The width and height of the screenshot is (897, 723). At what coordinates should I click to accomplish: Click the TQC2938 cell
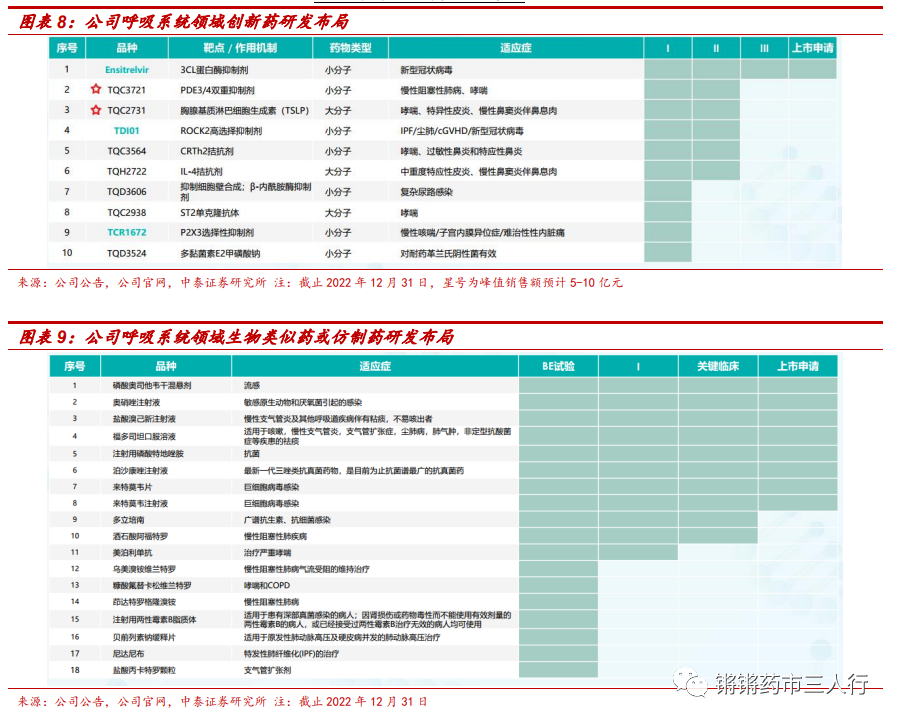pos(126,212)
